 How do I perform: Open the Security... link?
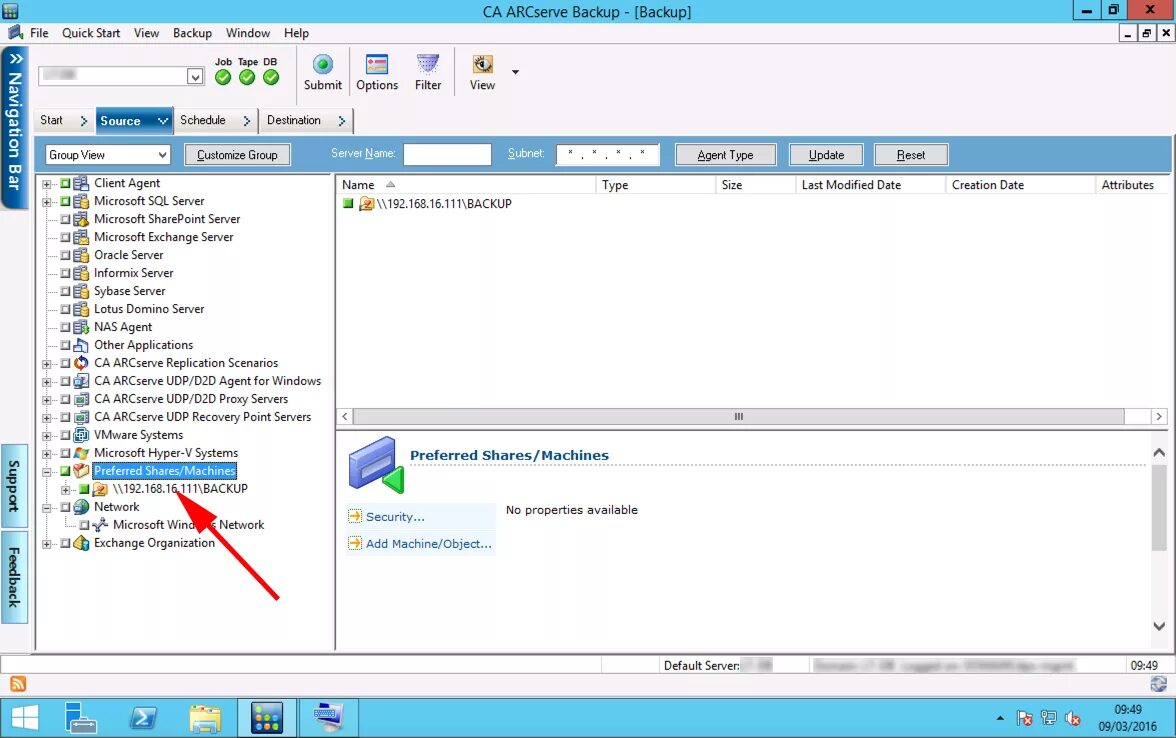pyautogui.click(x=394, y=517)
